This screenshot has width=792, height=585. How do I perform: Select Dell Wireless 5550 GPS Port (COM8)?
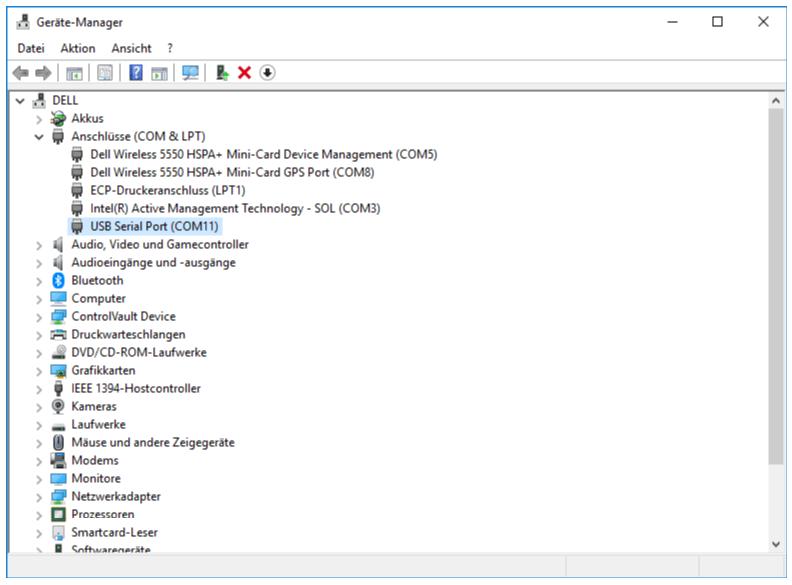[x=232, y=172]
